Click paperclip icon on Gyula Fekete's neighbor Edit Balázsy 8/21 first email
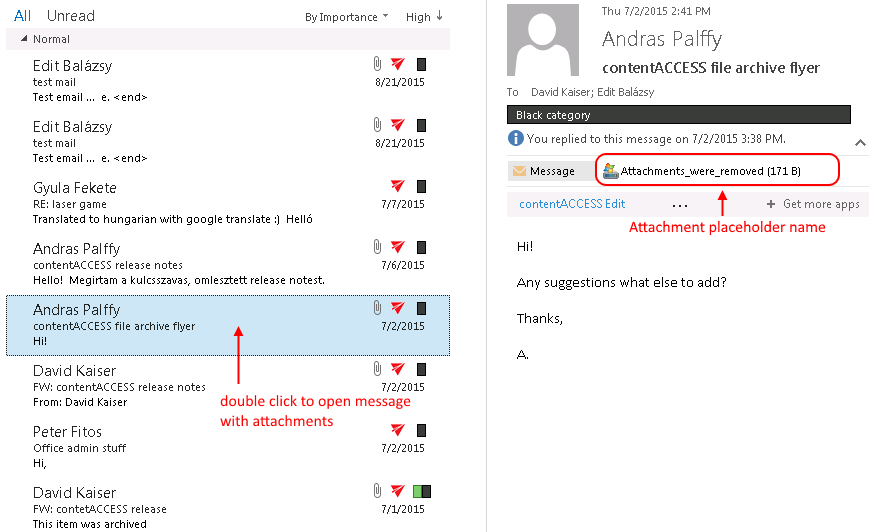 [377, 65]
